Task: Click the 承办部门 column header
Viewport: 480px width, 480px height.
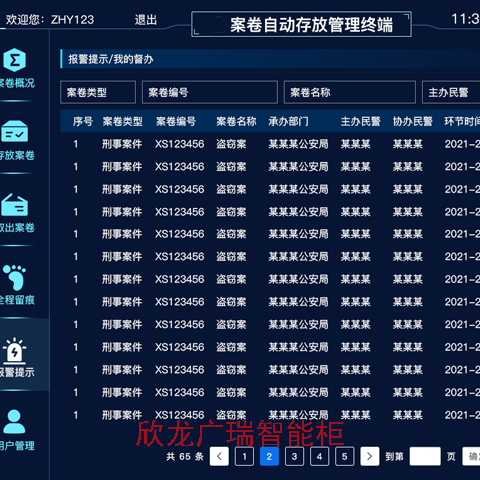Action: click(288, 121)
